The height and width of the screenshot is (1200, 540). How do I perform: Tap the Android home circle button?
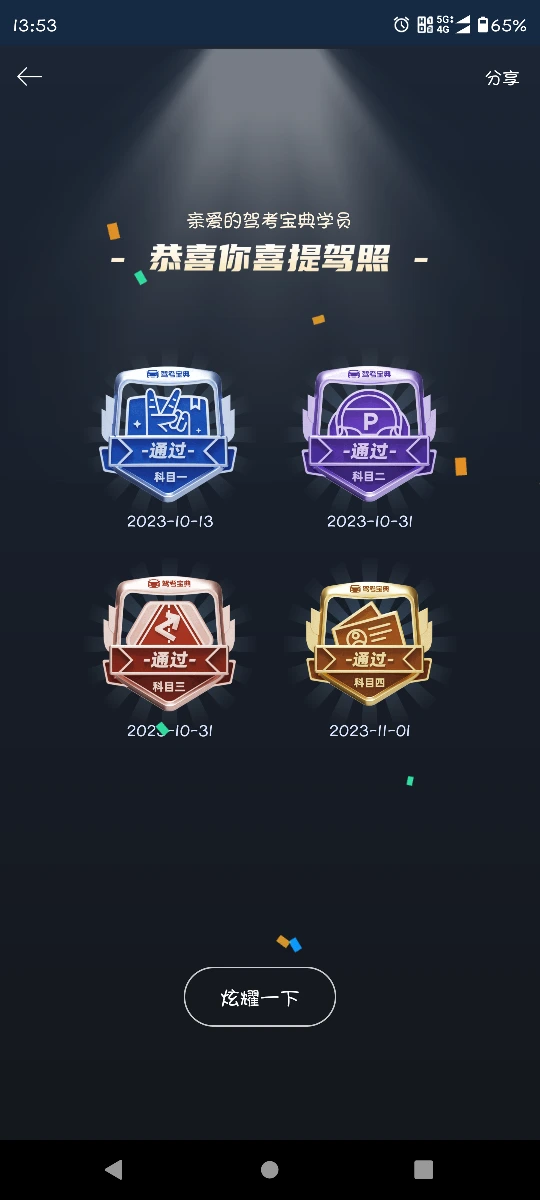pos(270,1169)
